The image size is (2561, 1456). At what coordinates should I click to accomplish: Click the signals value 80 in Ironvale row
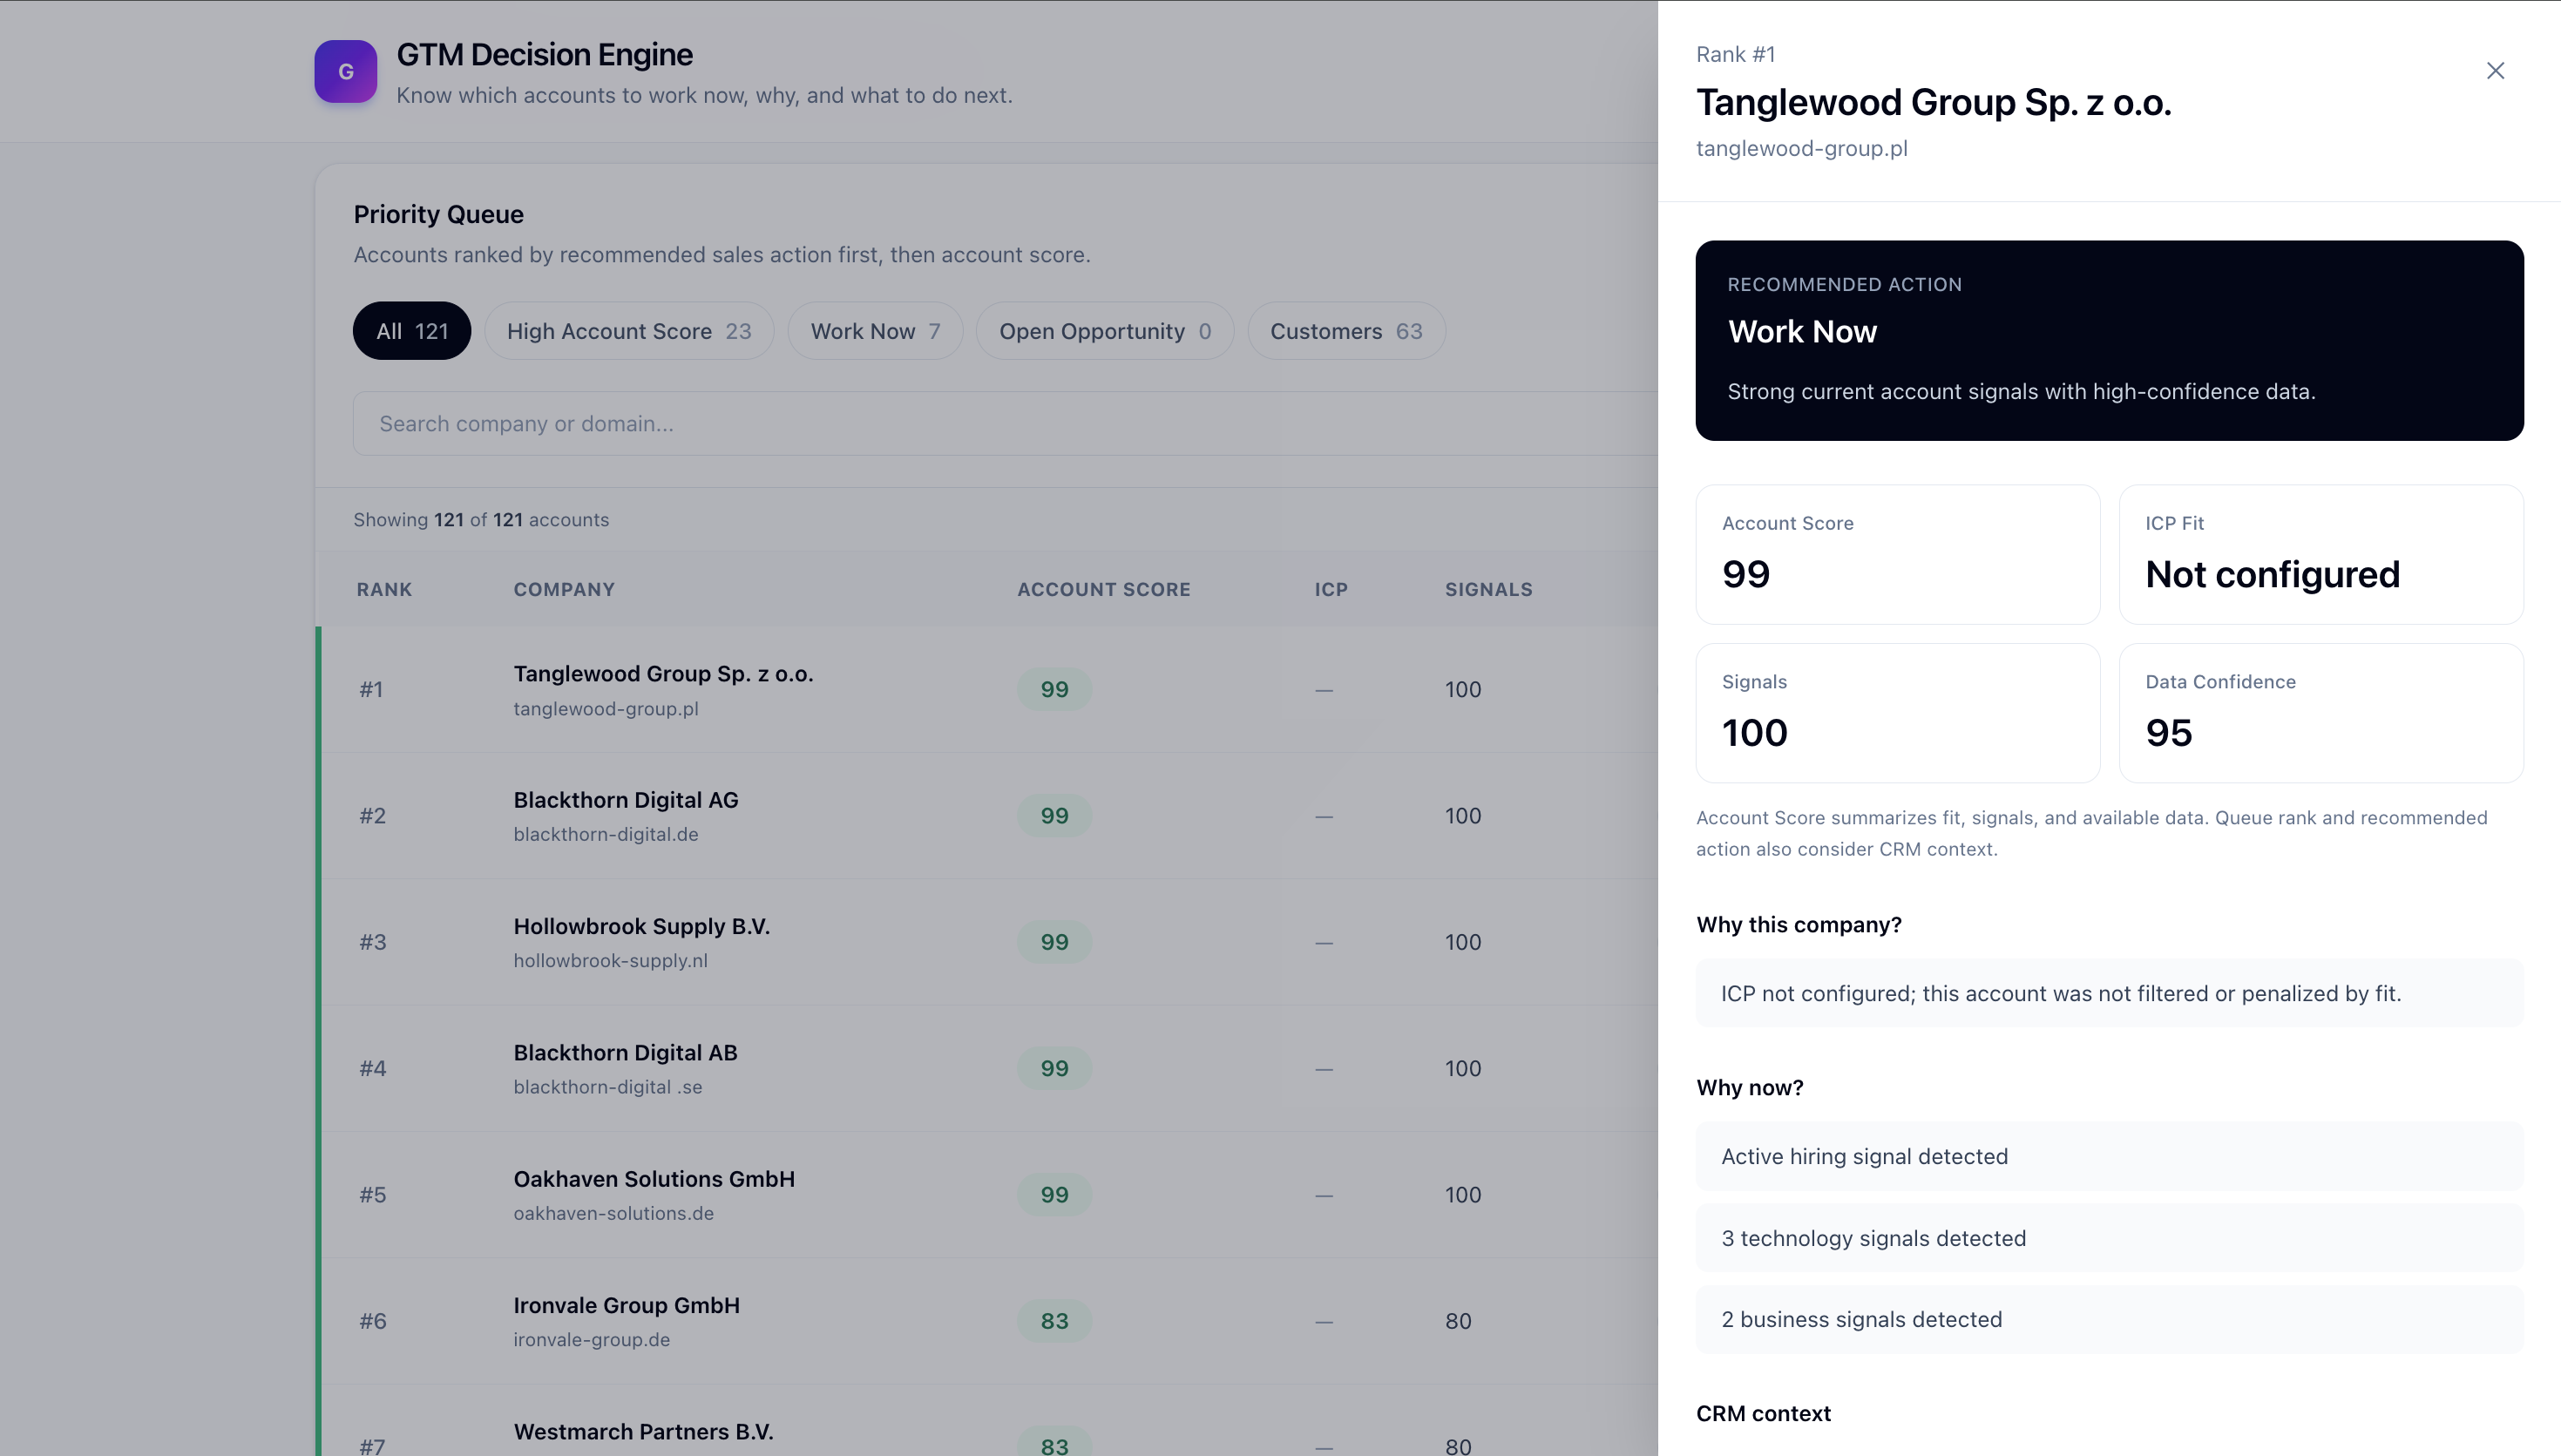1458,1321
